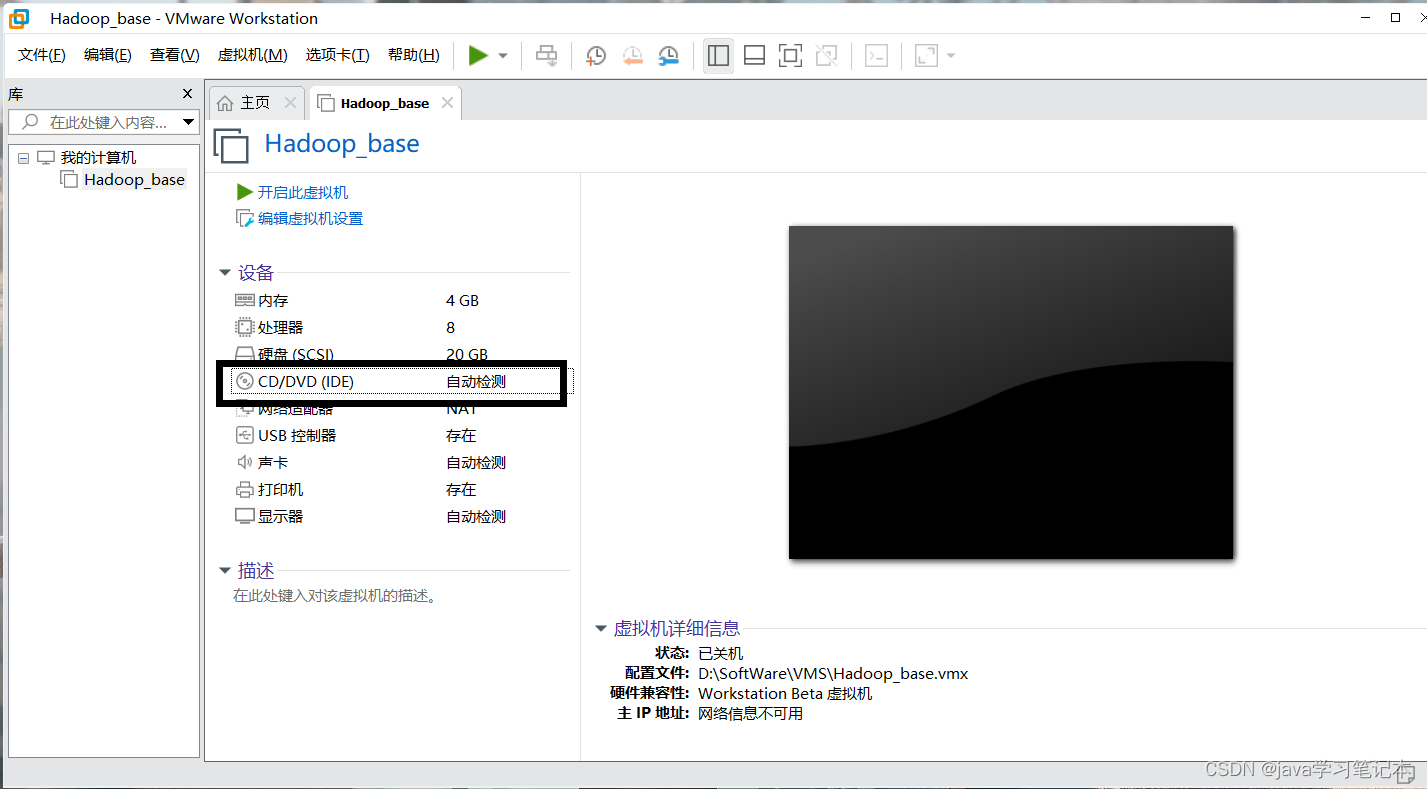Open the 查看(V) menu

[175, 55]
